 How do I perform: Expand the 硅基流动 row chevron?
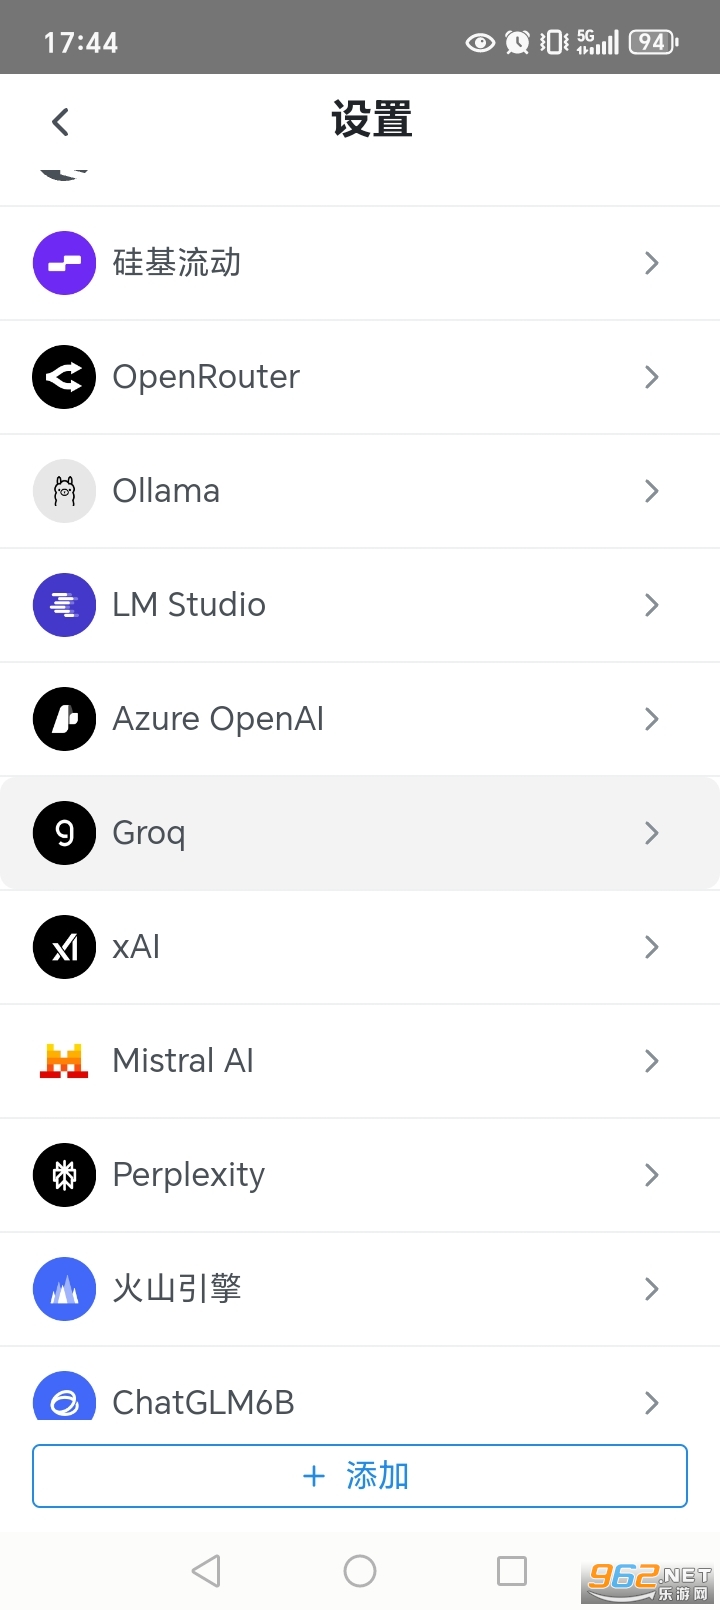(x=652, y=263)
